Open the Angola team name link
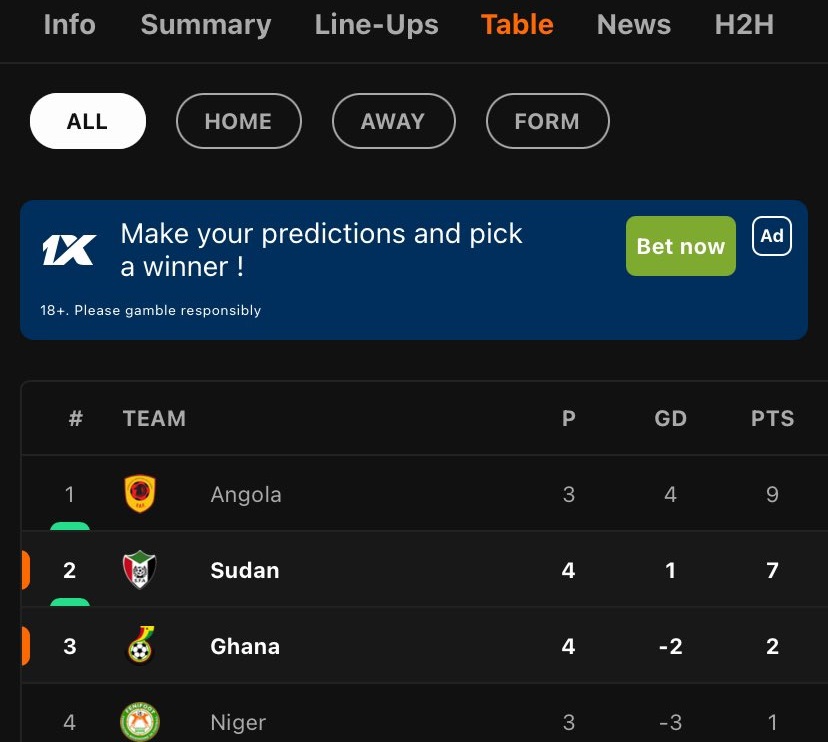The width and height of the screenshot is (828, 742). pos(246,495)
